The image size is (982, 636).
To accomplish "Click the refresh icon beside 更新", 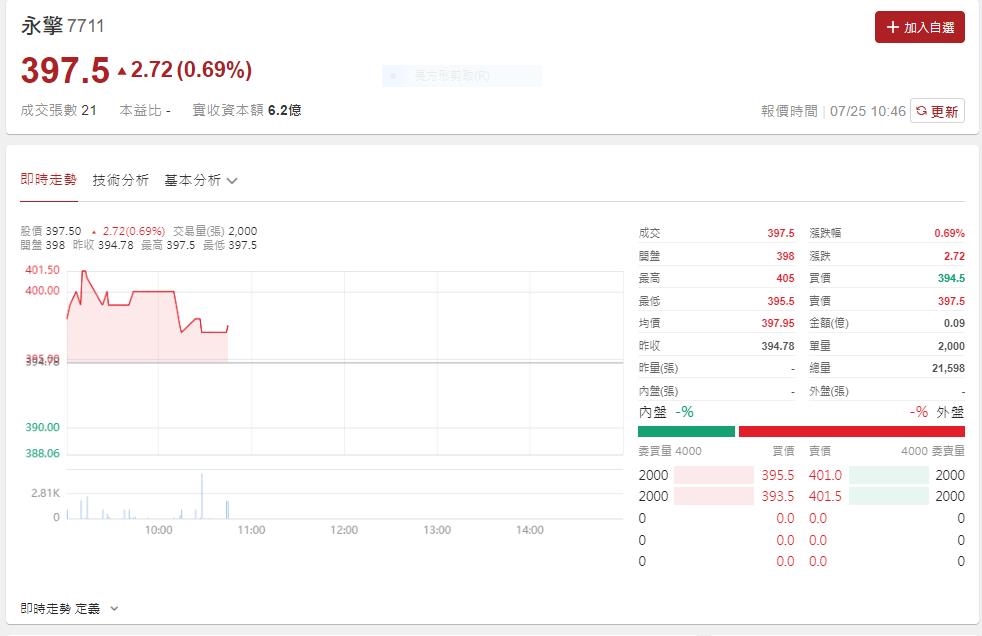I will click(x=921, y=112).
